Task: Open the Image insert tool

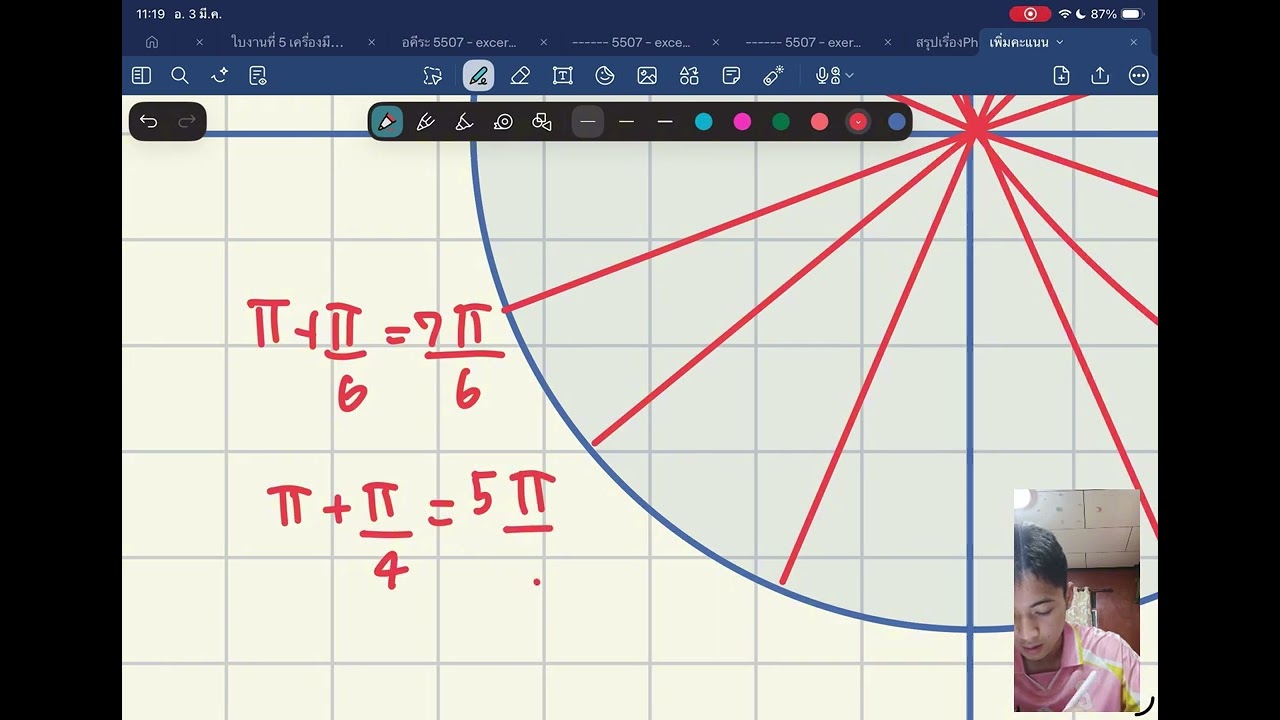Action: pyautogui.click(x=647, y=76)
